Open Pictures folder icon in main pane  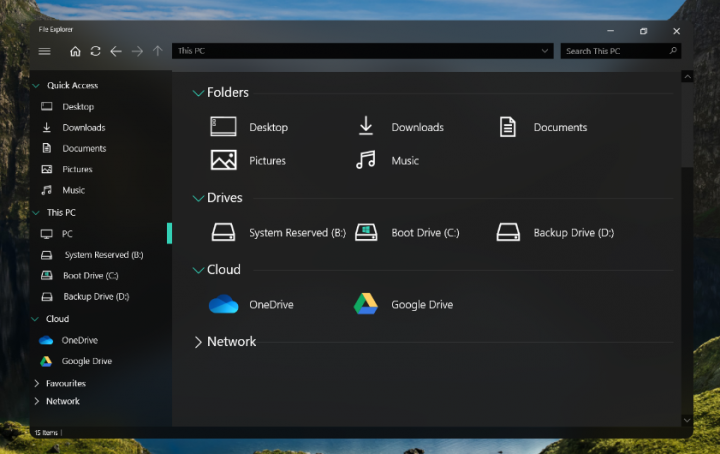224,160
